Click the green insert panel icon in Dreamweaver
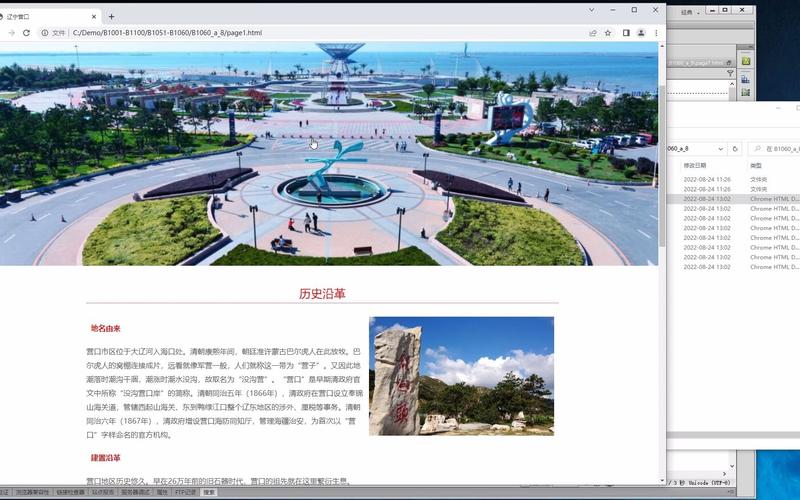The image size is (800, 500). (745, 61)
